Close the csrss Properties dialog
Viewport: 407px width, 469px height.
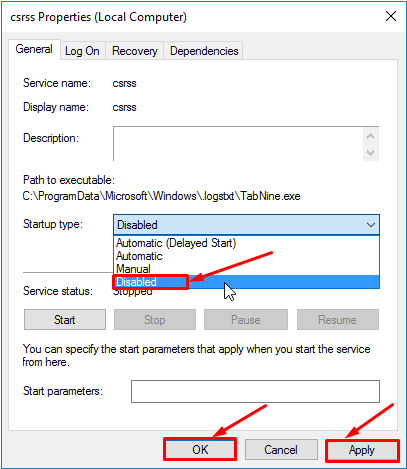point(391,16)
